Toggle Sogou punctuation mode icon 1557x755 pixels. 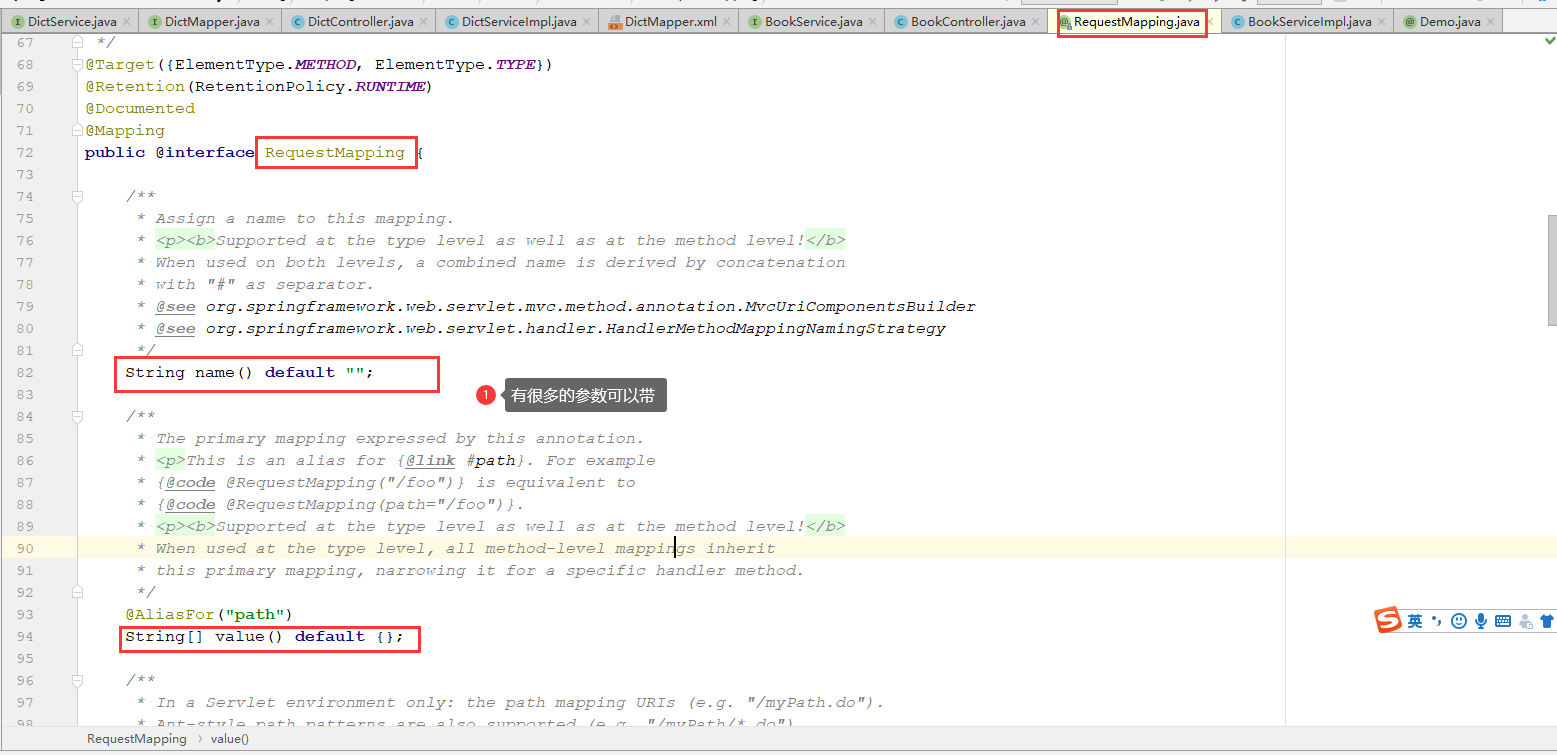point(1437,621)
